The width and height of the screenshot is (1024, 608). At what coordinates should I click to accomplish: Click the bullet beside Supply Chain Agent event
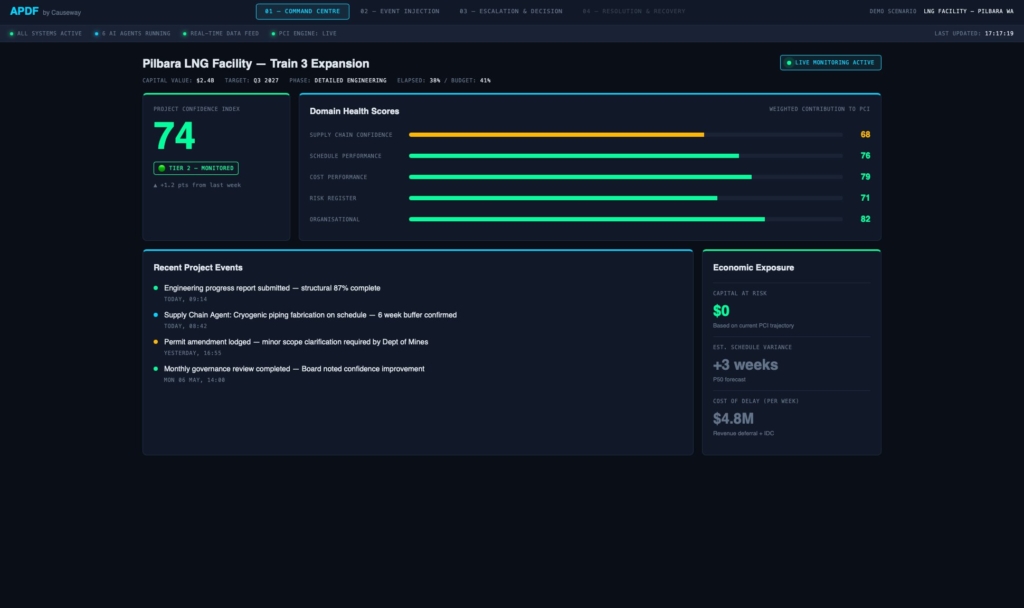pos(155,315)
